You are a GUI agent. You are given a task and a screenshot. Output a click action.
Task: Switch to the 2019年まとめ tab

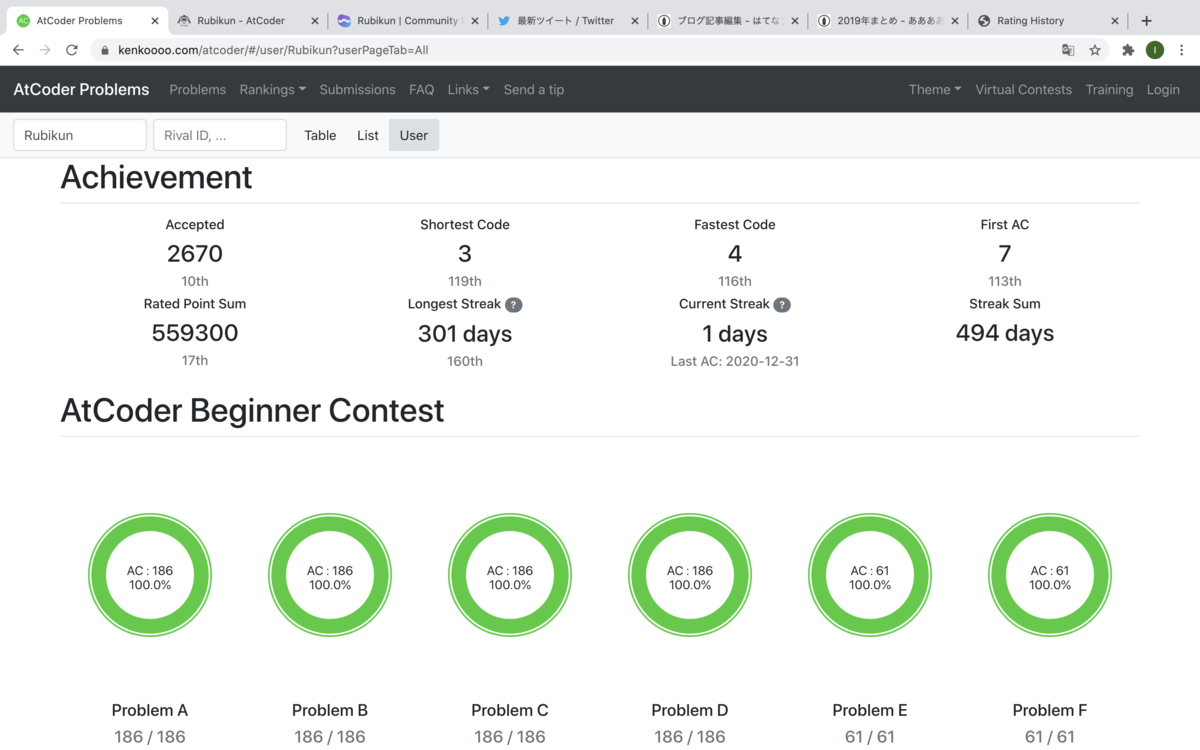(x=887, y=20)
